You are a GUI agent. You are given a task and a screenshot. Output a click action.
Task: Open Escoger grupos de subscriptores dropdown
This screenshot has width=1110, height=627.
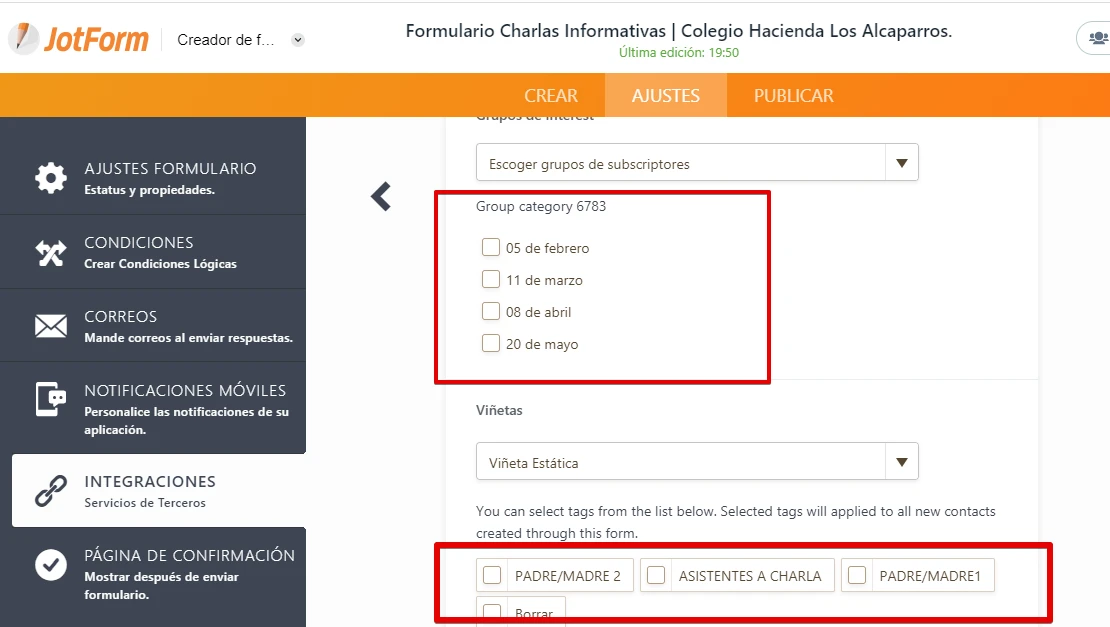pyautogui.click(x=901, y=163)
